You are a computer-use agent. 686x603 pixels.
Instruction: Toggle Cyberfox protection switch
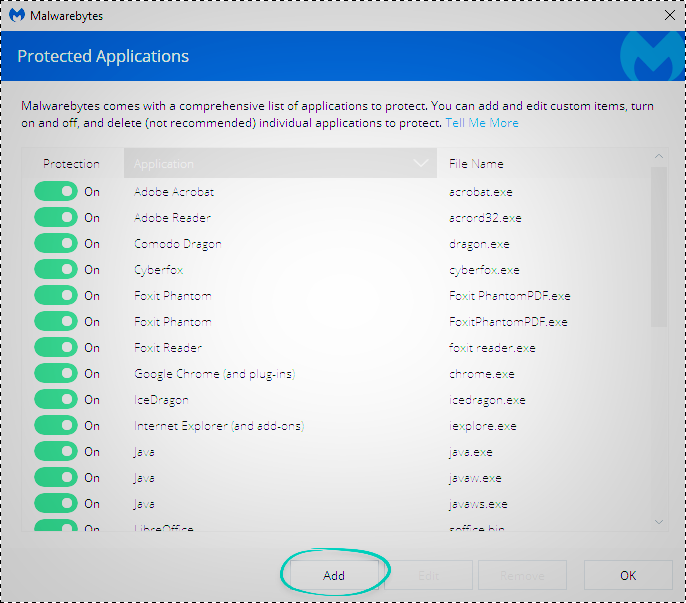coord(56,269)
